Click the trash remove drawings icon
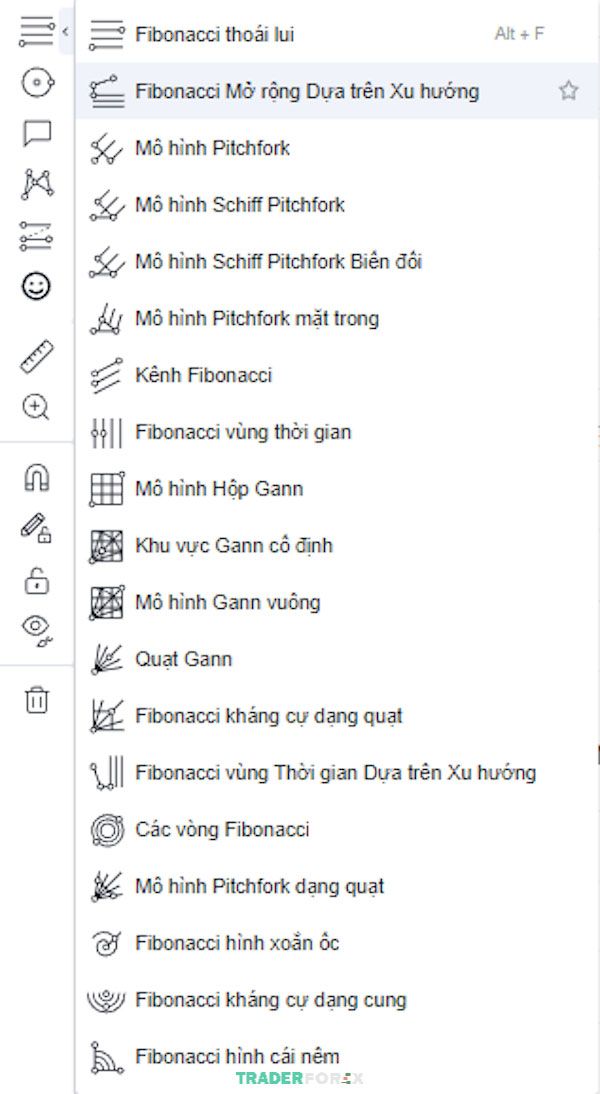The width and height of the screenshot is (600, 1094). [x=37, y=700]
